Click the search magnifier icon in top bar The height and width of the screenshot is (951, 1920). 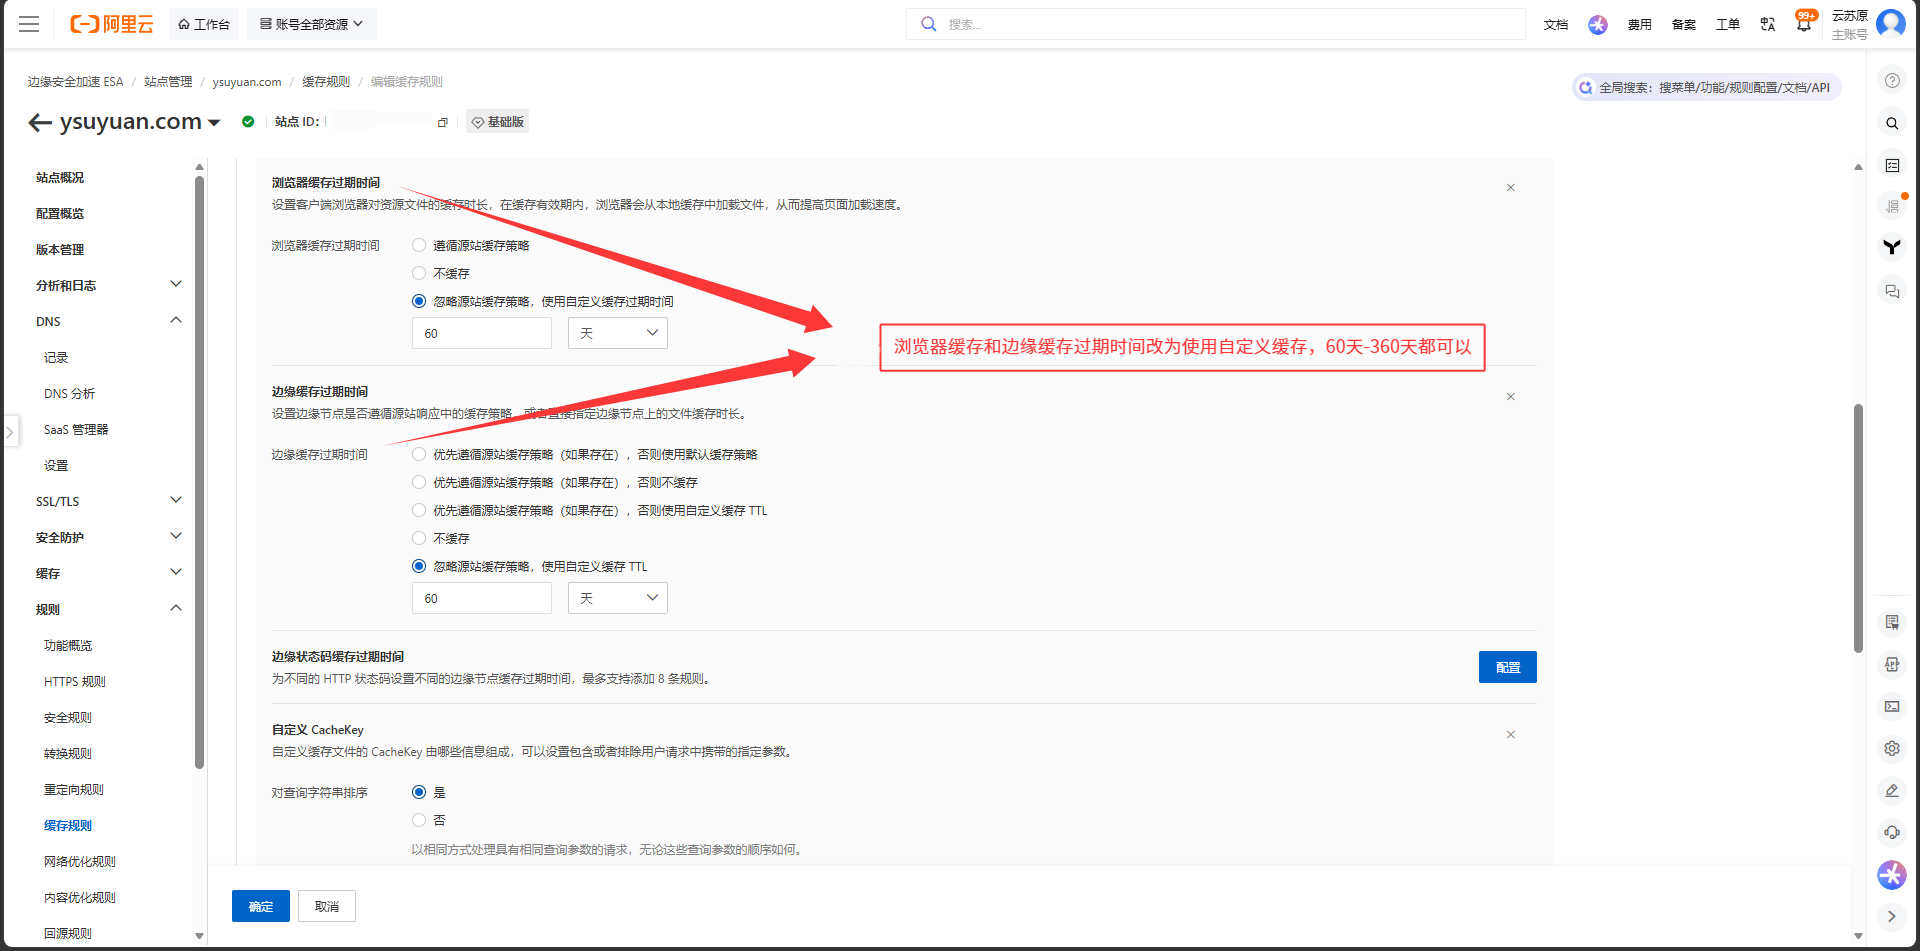(x=929, y=24)
